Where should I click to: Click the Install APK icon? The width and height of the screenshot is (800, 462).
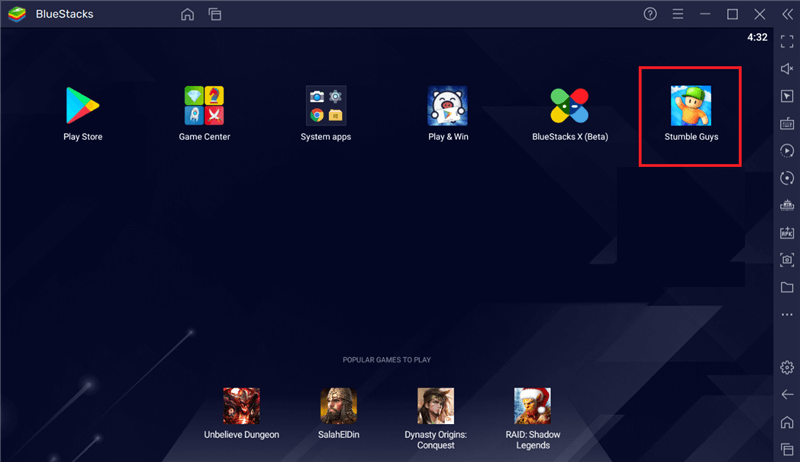787,233
